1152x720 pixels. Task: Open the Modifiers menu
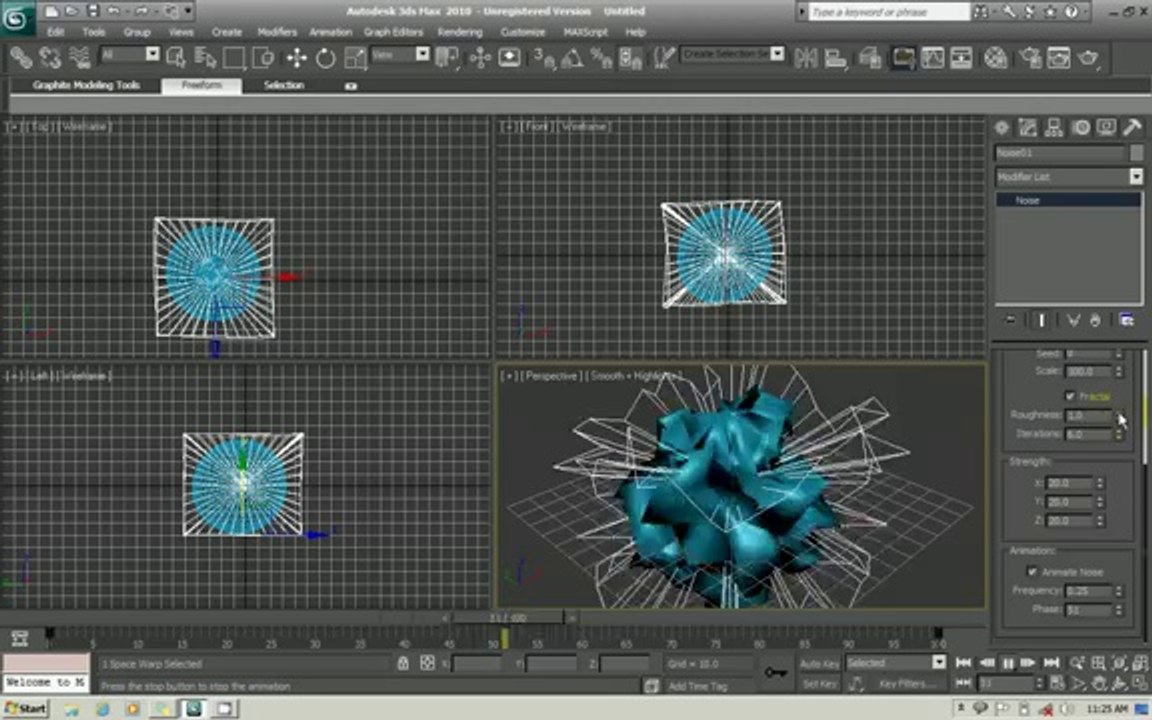tap(277, 32)
